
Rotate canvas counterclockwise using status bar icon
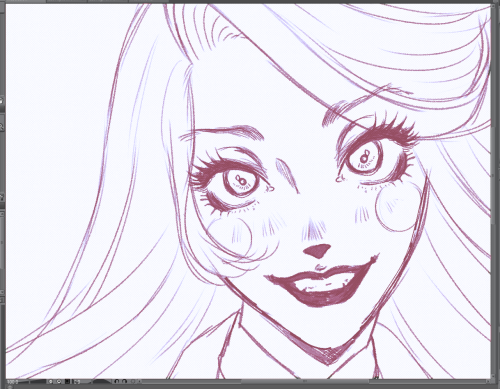click(x=116, y=381)
